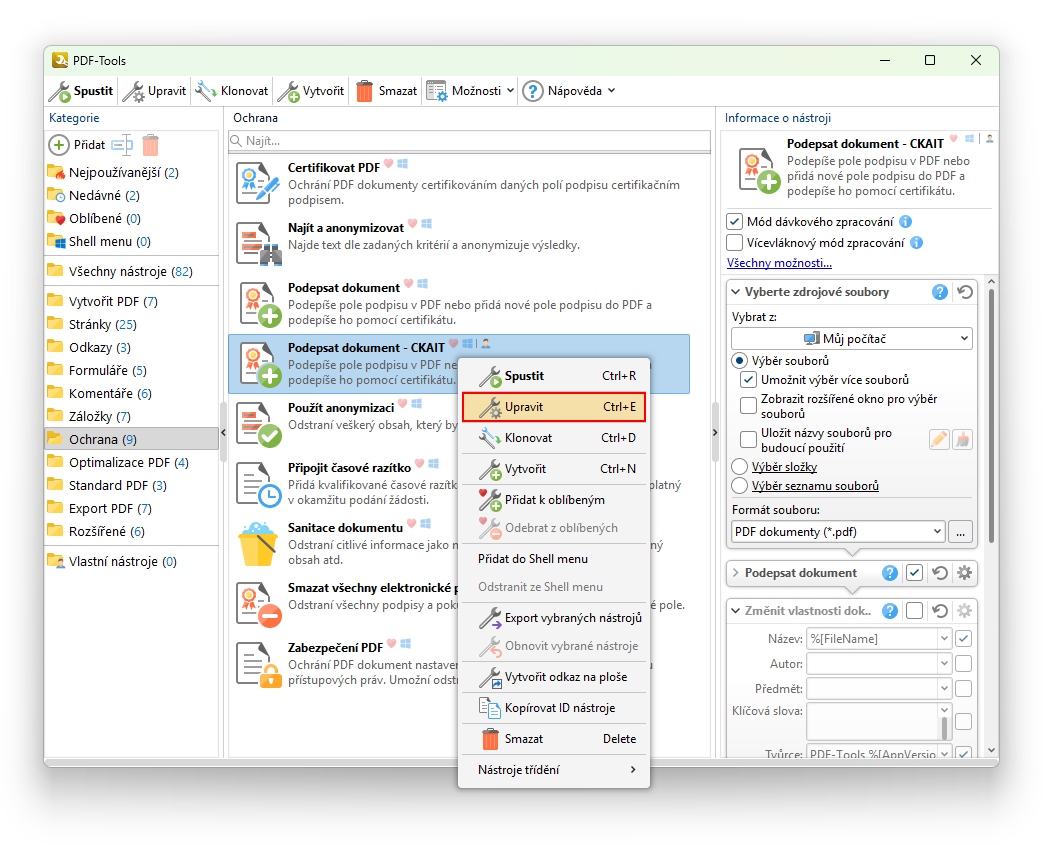The height and width of the screenshot is (845, 1043).
Task: Open the Nástroje třídění submenu
Action: [554, 770]
